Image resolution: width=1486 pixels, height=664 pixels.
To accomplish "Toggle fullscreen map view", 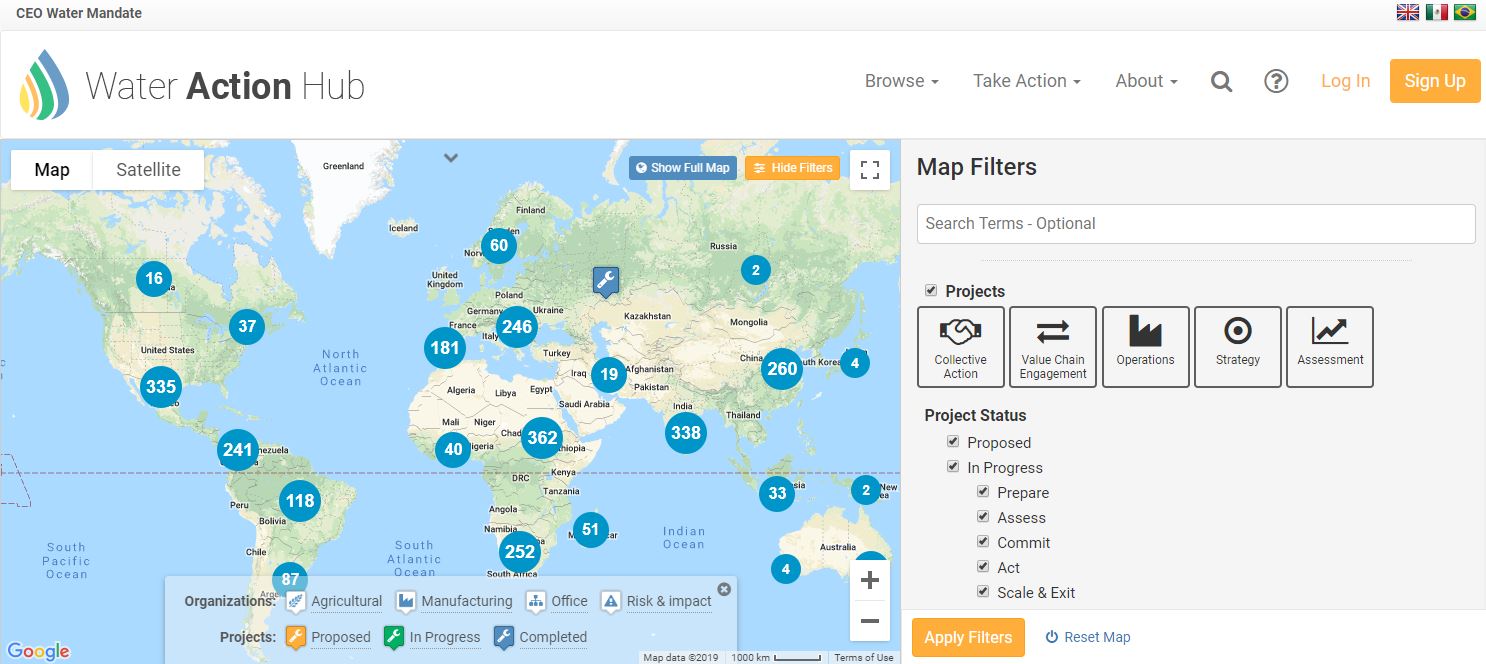I will (x=869, y=169).
